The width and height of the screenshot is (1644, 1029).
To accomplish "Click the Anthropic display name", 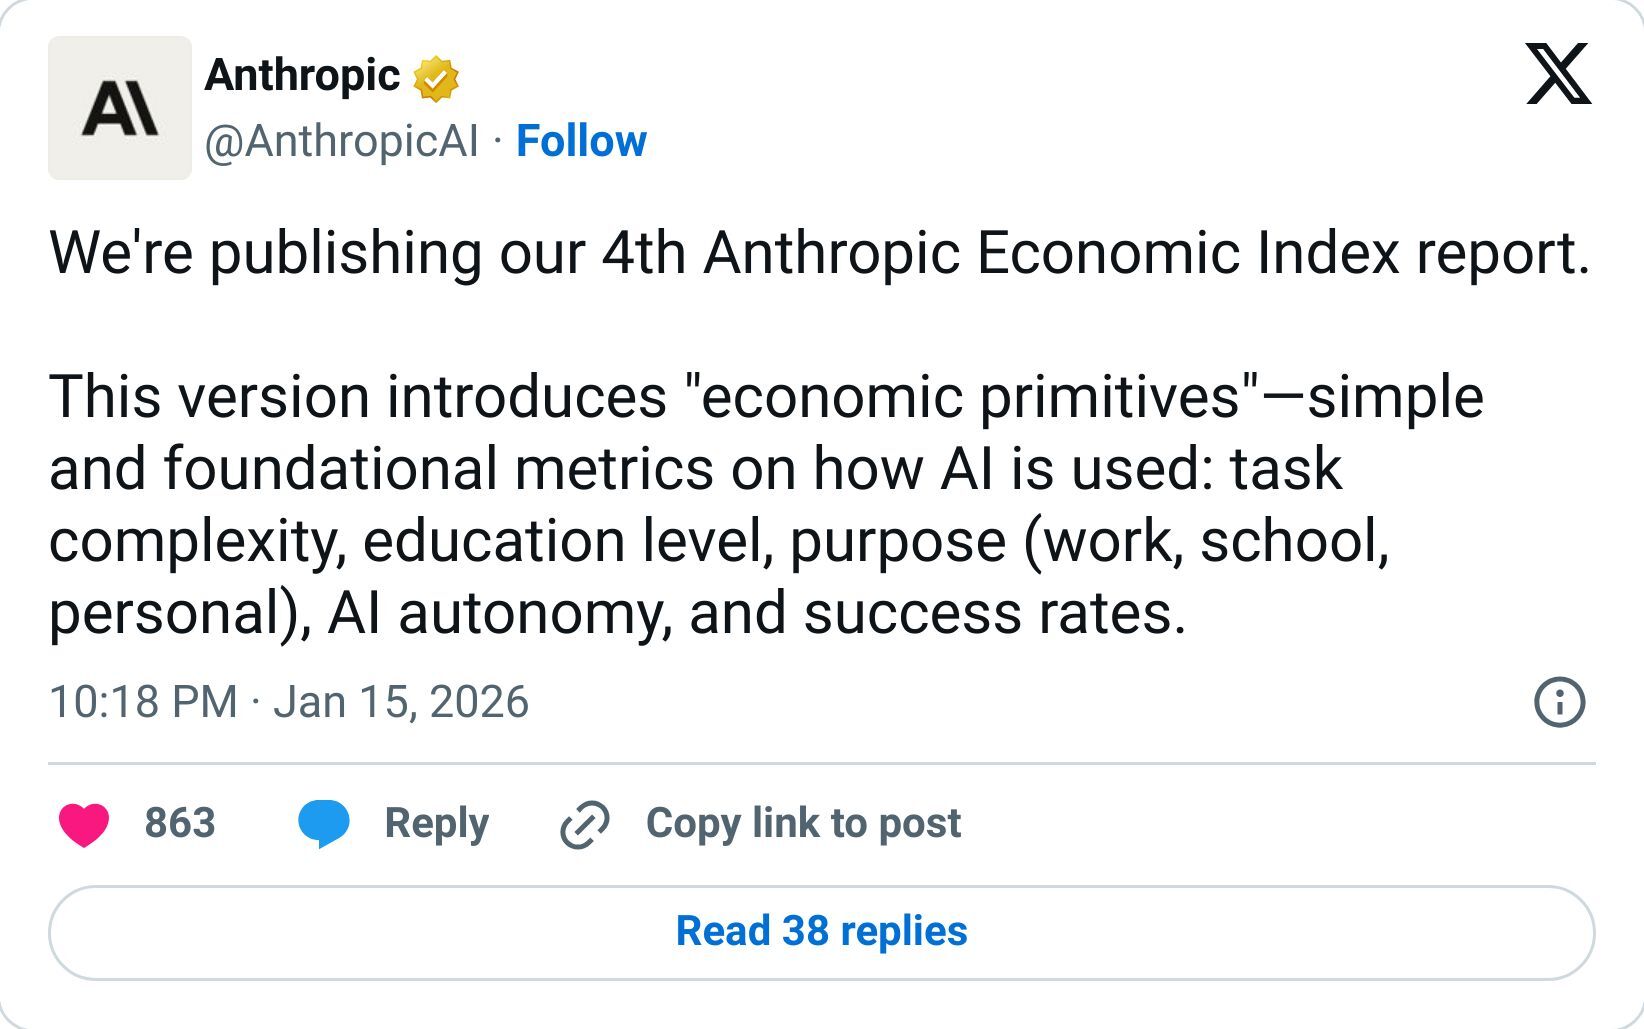I will 302,76.
